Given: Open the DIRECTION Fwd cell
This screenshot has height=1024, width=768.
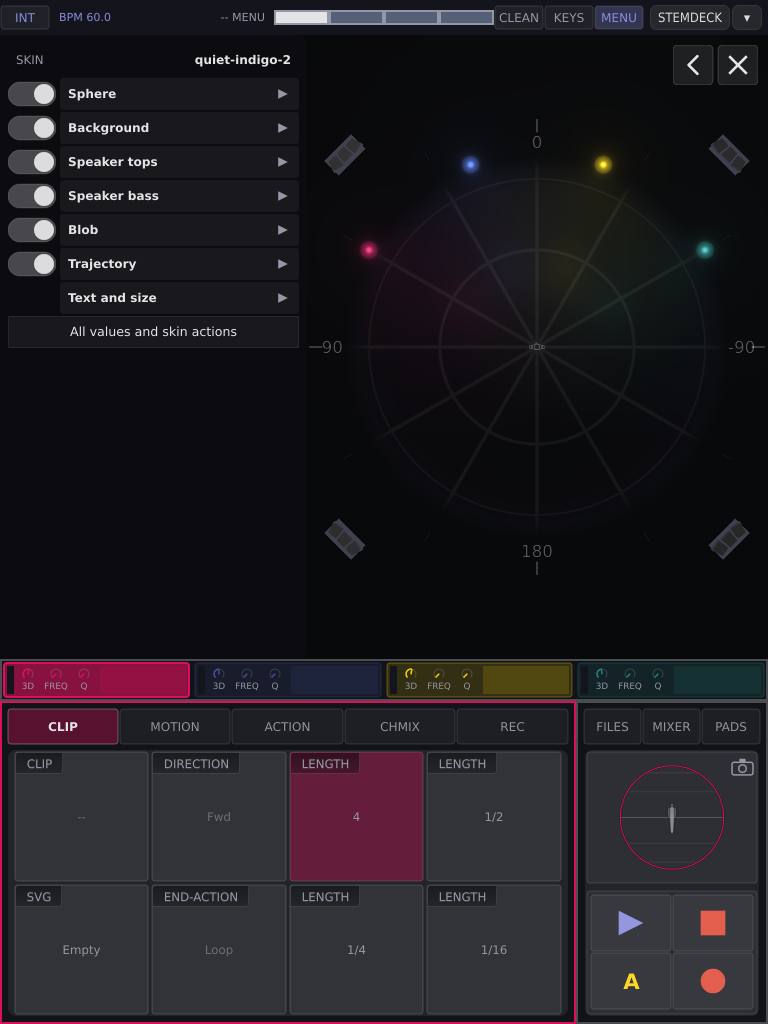Looking at the screenshot, I should click(x=219, y=816).
